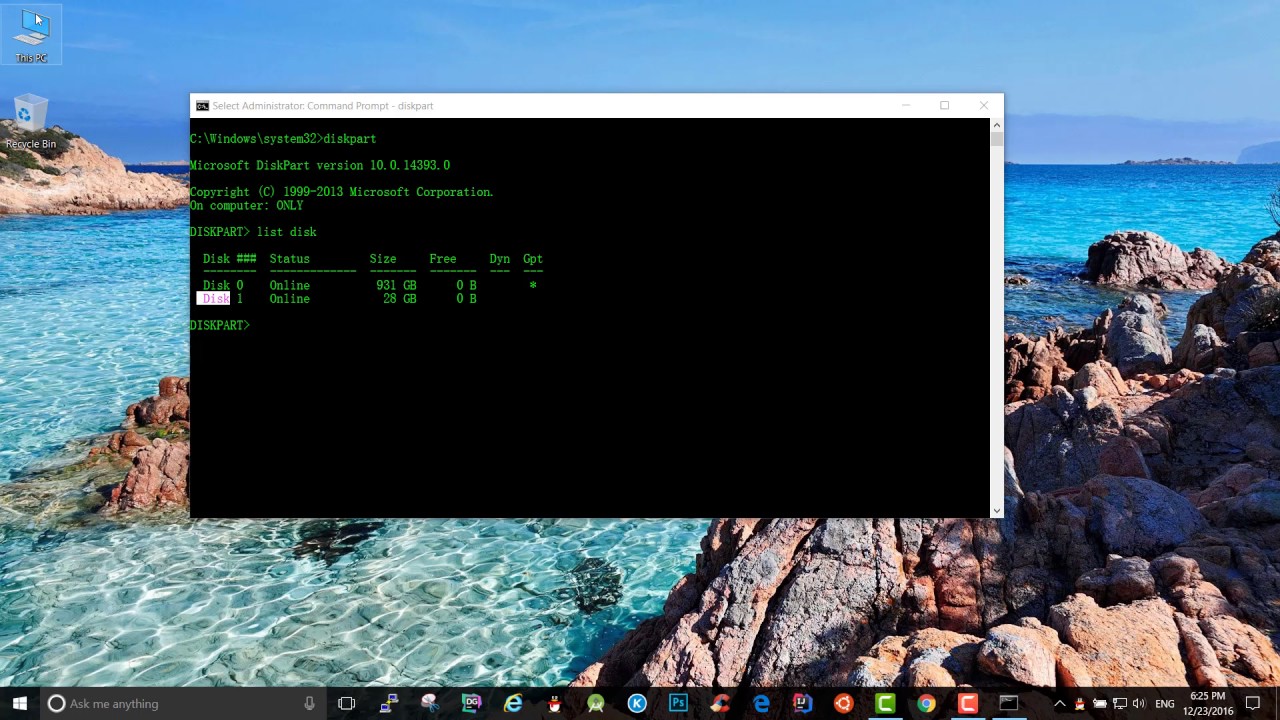
Task: Open the red Camtasia recorder taskbar icon
Action: pyautogui.click(x=967, y=703)
